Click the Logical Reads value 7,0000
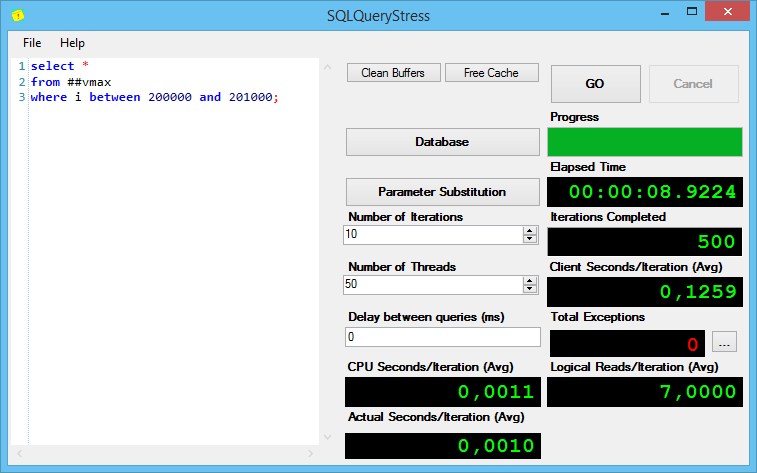The width and height of the screenshot is (757, 473). click(x=698, y=392)
